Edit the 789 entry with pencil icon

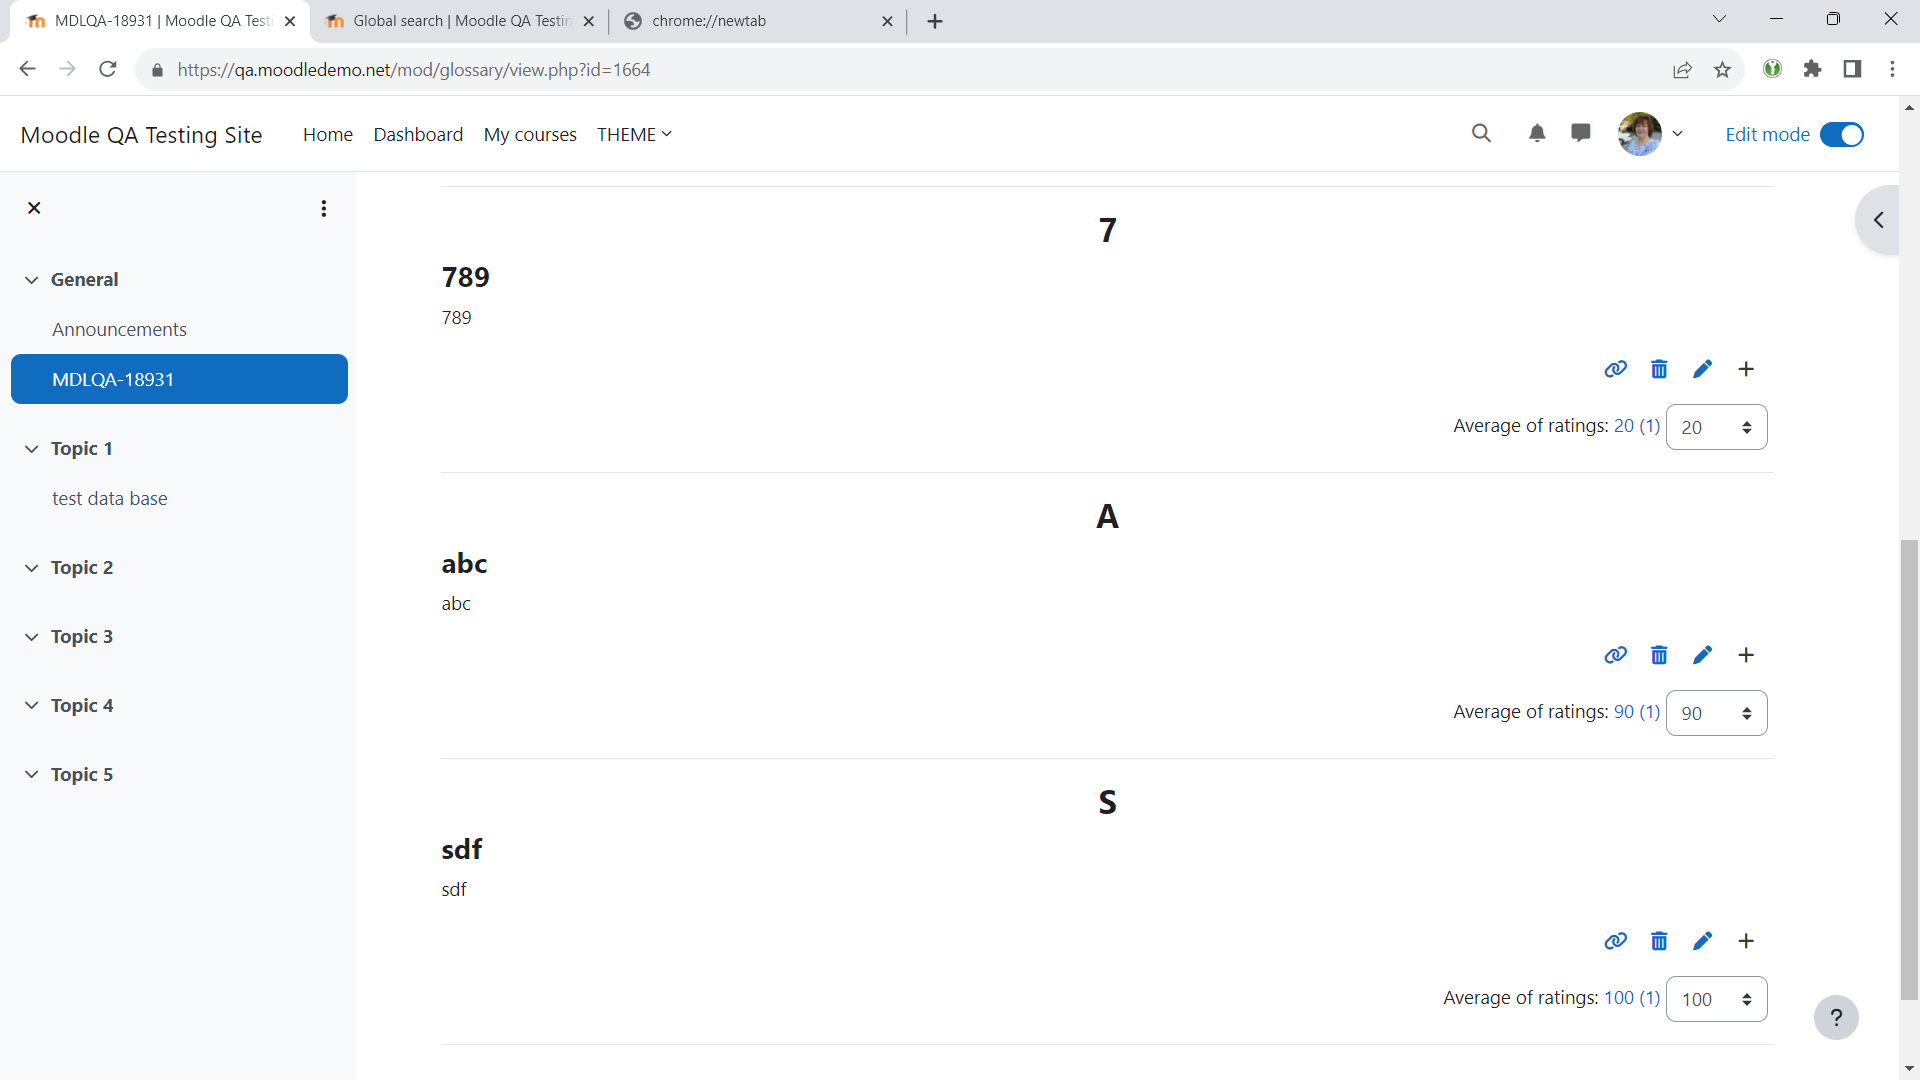1702,369
